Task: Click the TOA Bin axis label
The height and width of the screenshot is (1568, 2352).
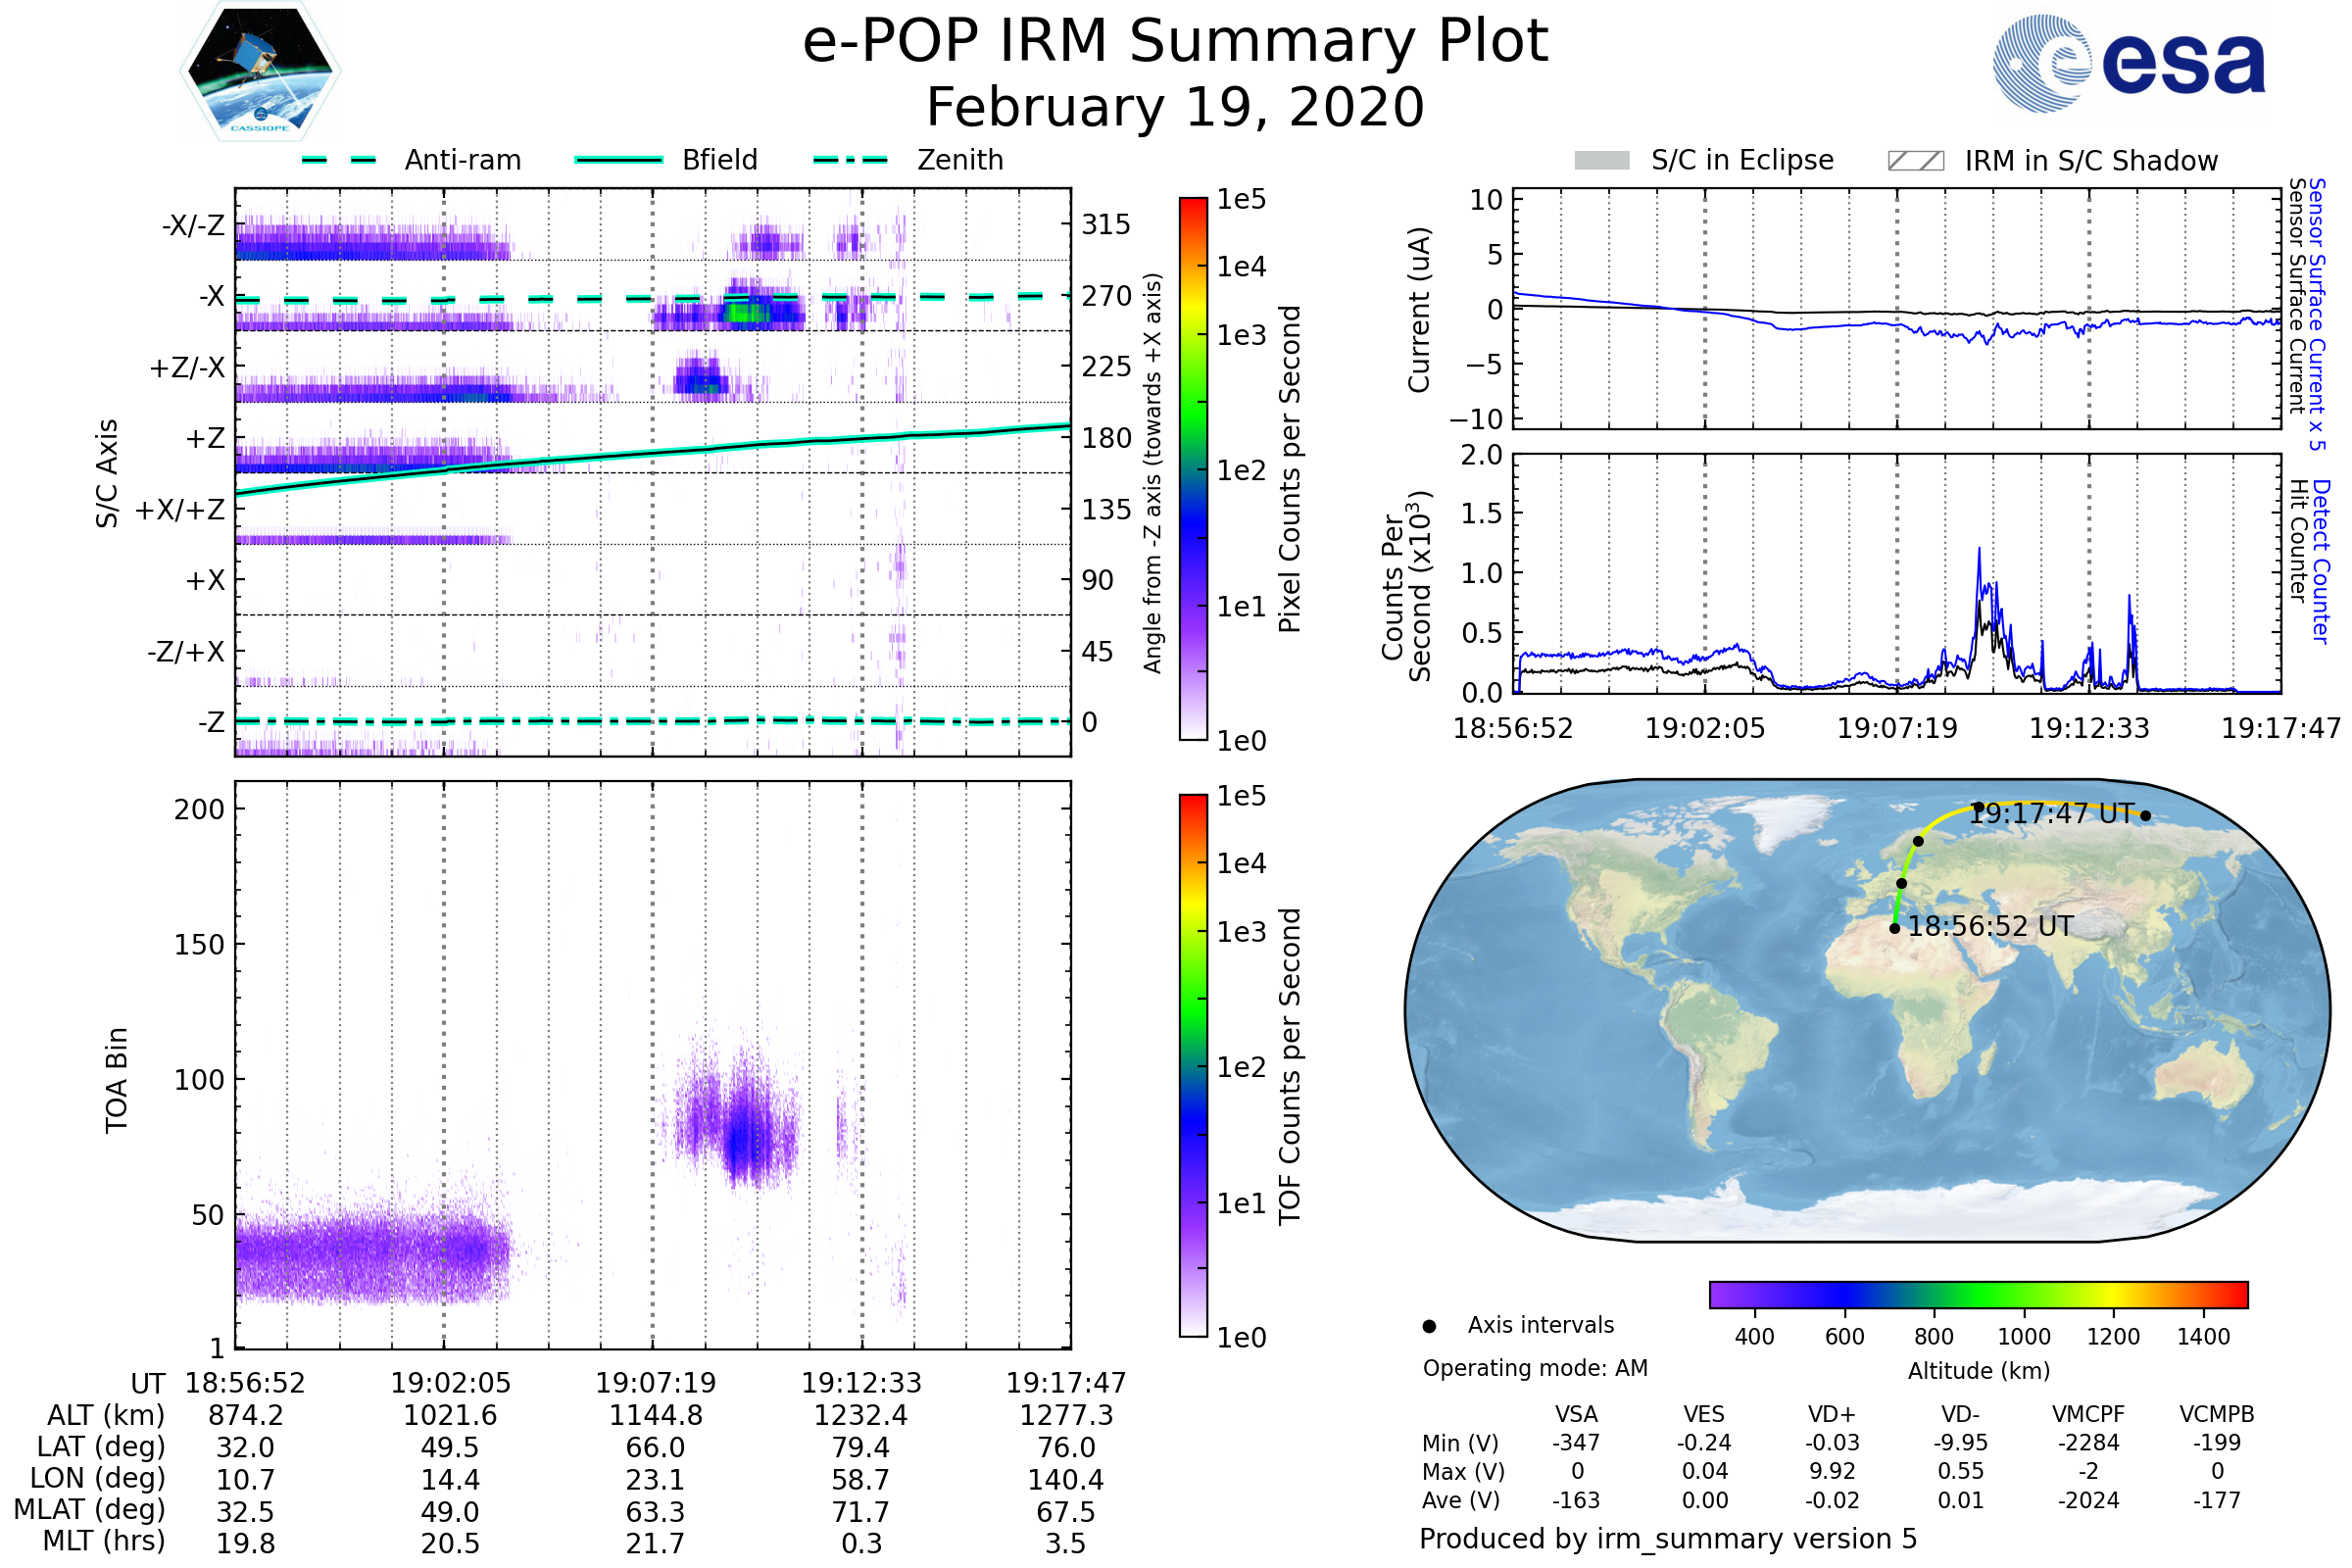Action: (117, 1080)
